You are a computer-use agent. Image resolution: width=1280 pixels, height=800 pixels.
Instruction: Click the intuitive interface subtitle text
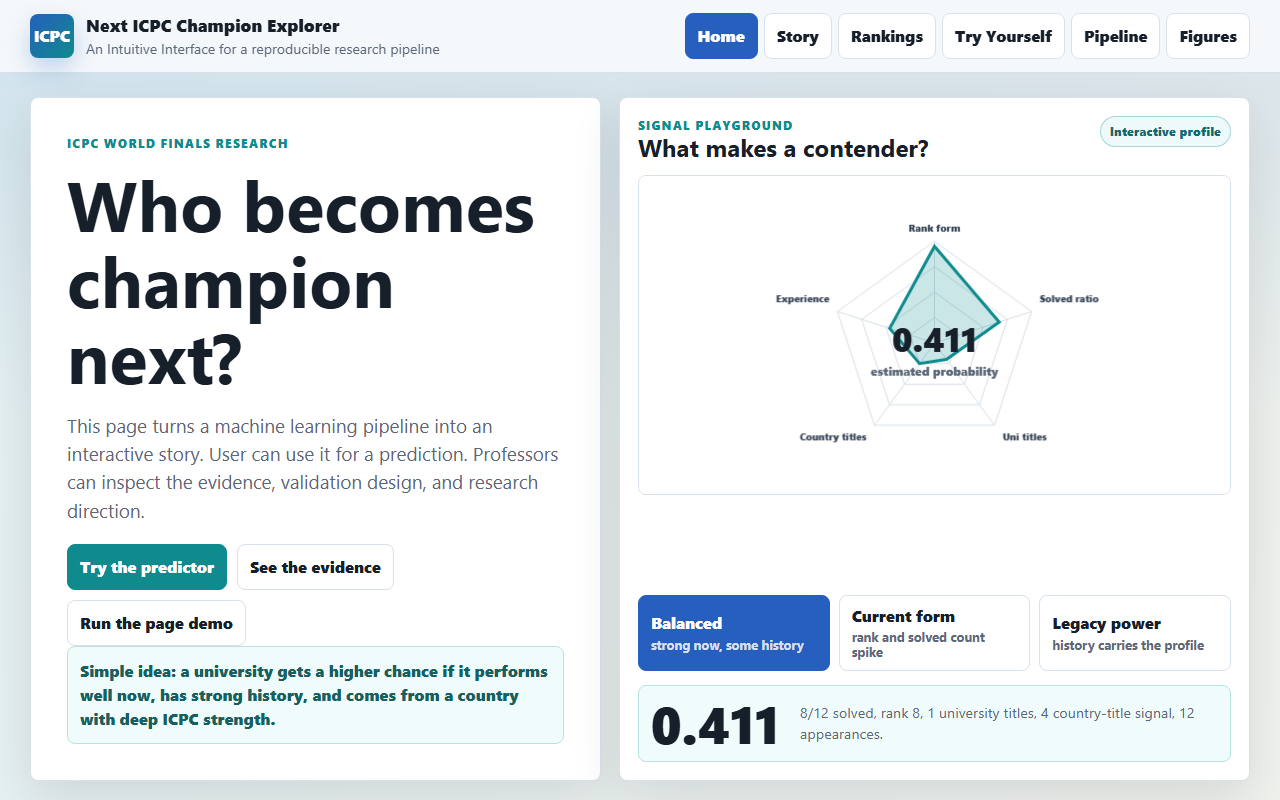(262, 49)
